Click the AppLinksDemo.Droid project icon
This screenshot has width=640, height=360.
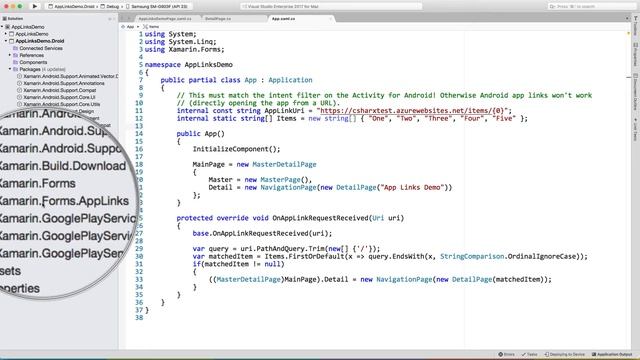[x=11, y=41]
